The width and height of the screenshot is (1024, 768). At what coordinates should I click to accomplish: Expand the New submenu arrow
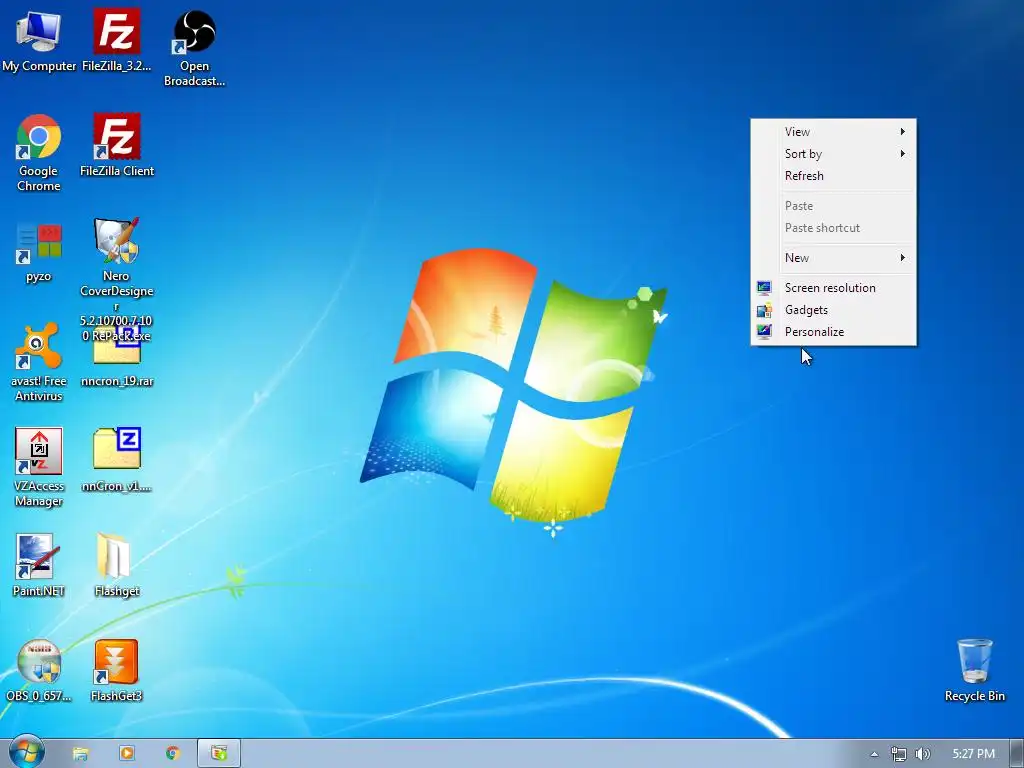[x=903, y=257]
